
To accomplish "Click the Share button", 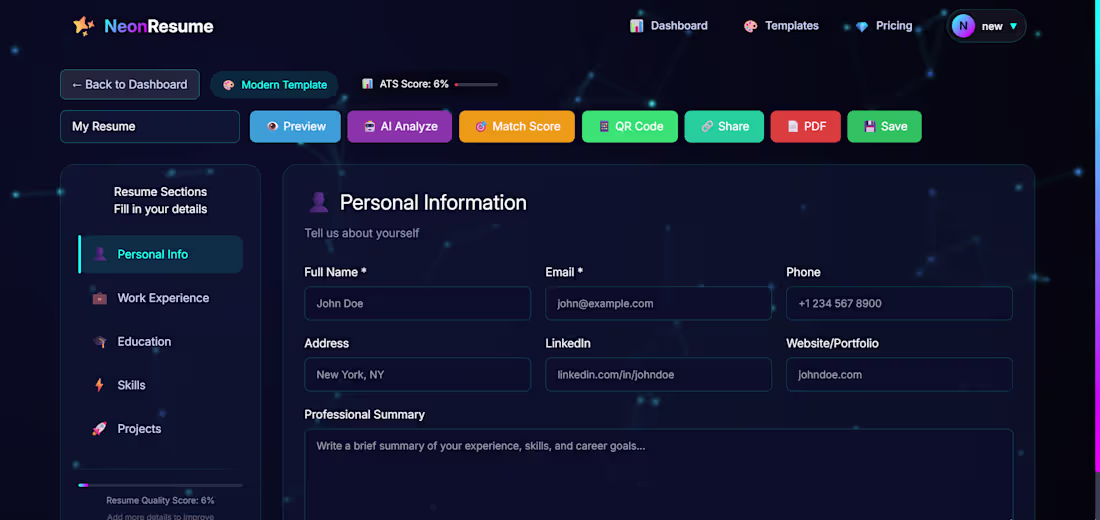I will pyautogui.click(x=724, y=126).
